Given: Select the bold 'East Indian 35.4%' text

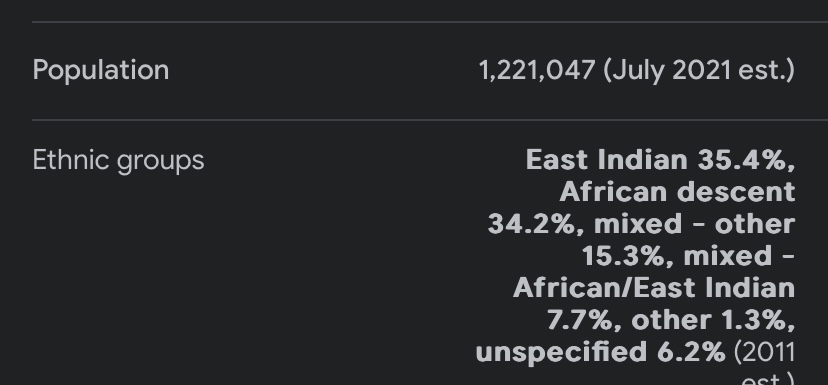Looking at the screenshot, I should (x=660, y=159).
